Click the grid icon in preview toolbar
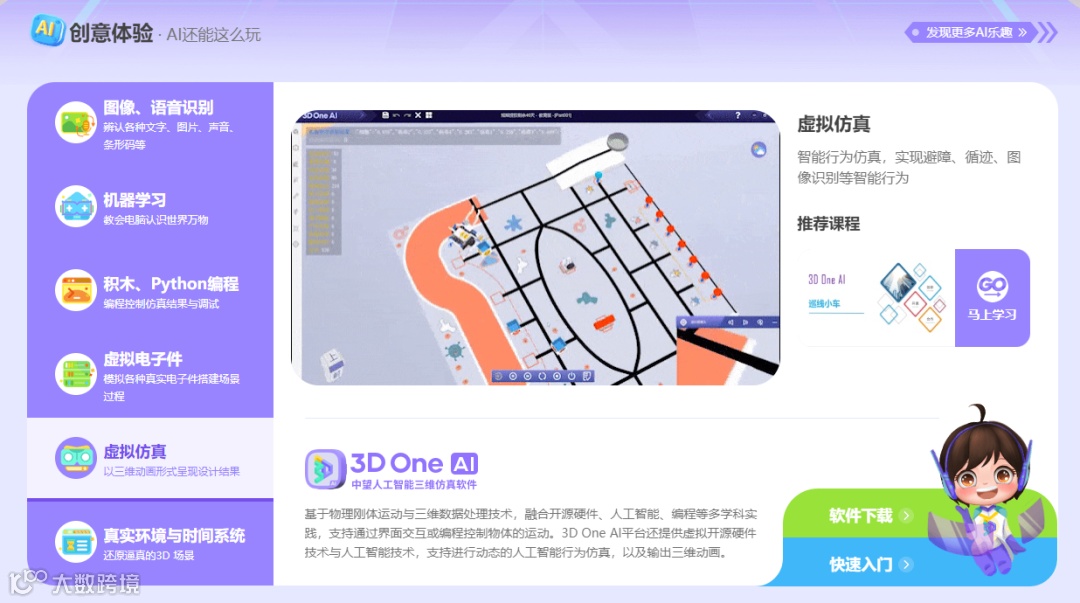This screenshot has width=1080, height=603. 428,115
